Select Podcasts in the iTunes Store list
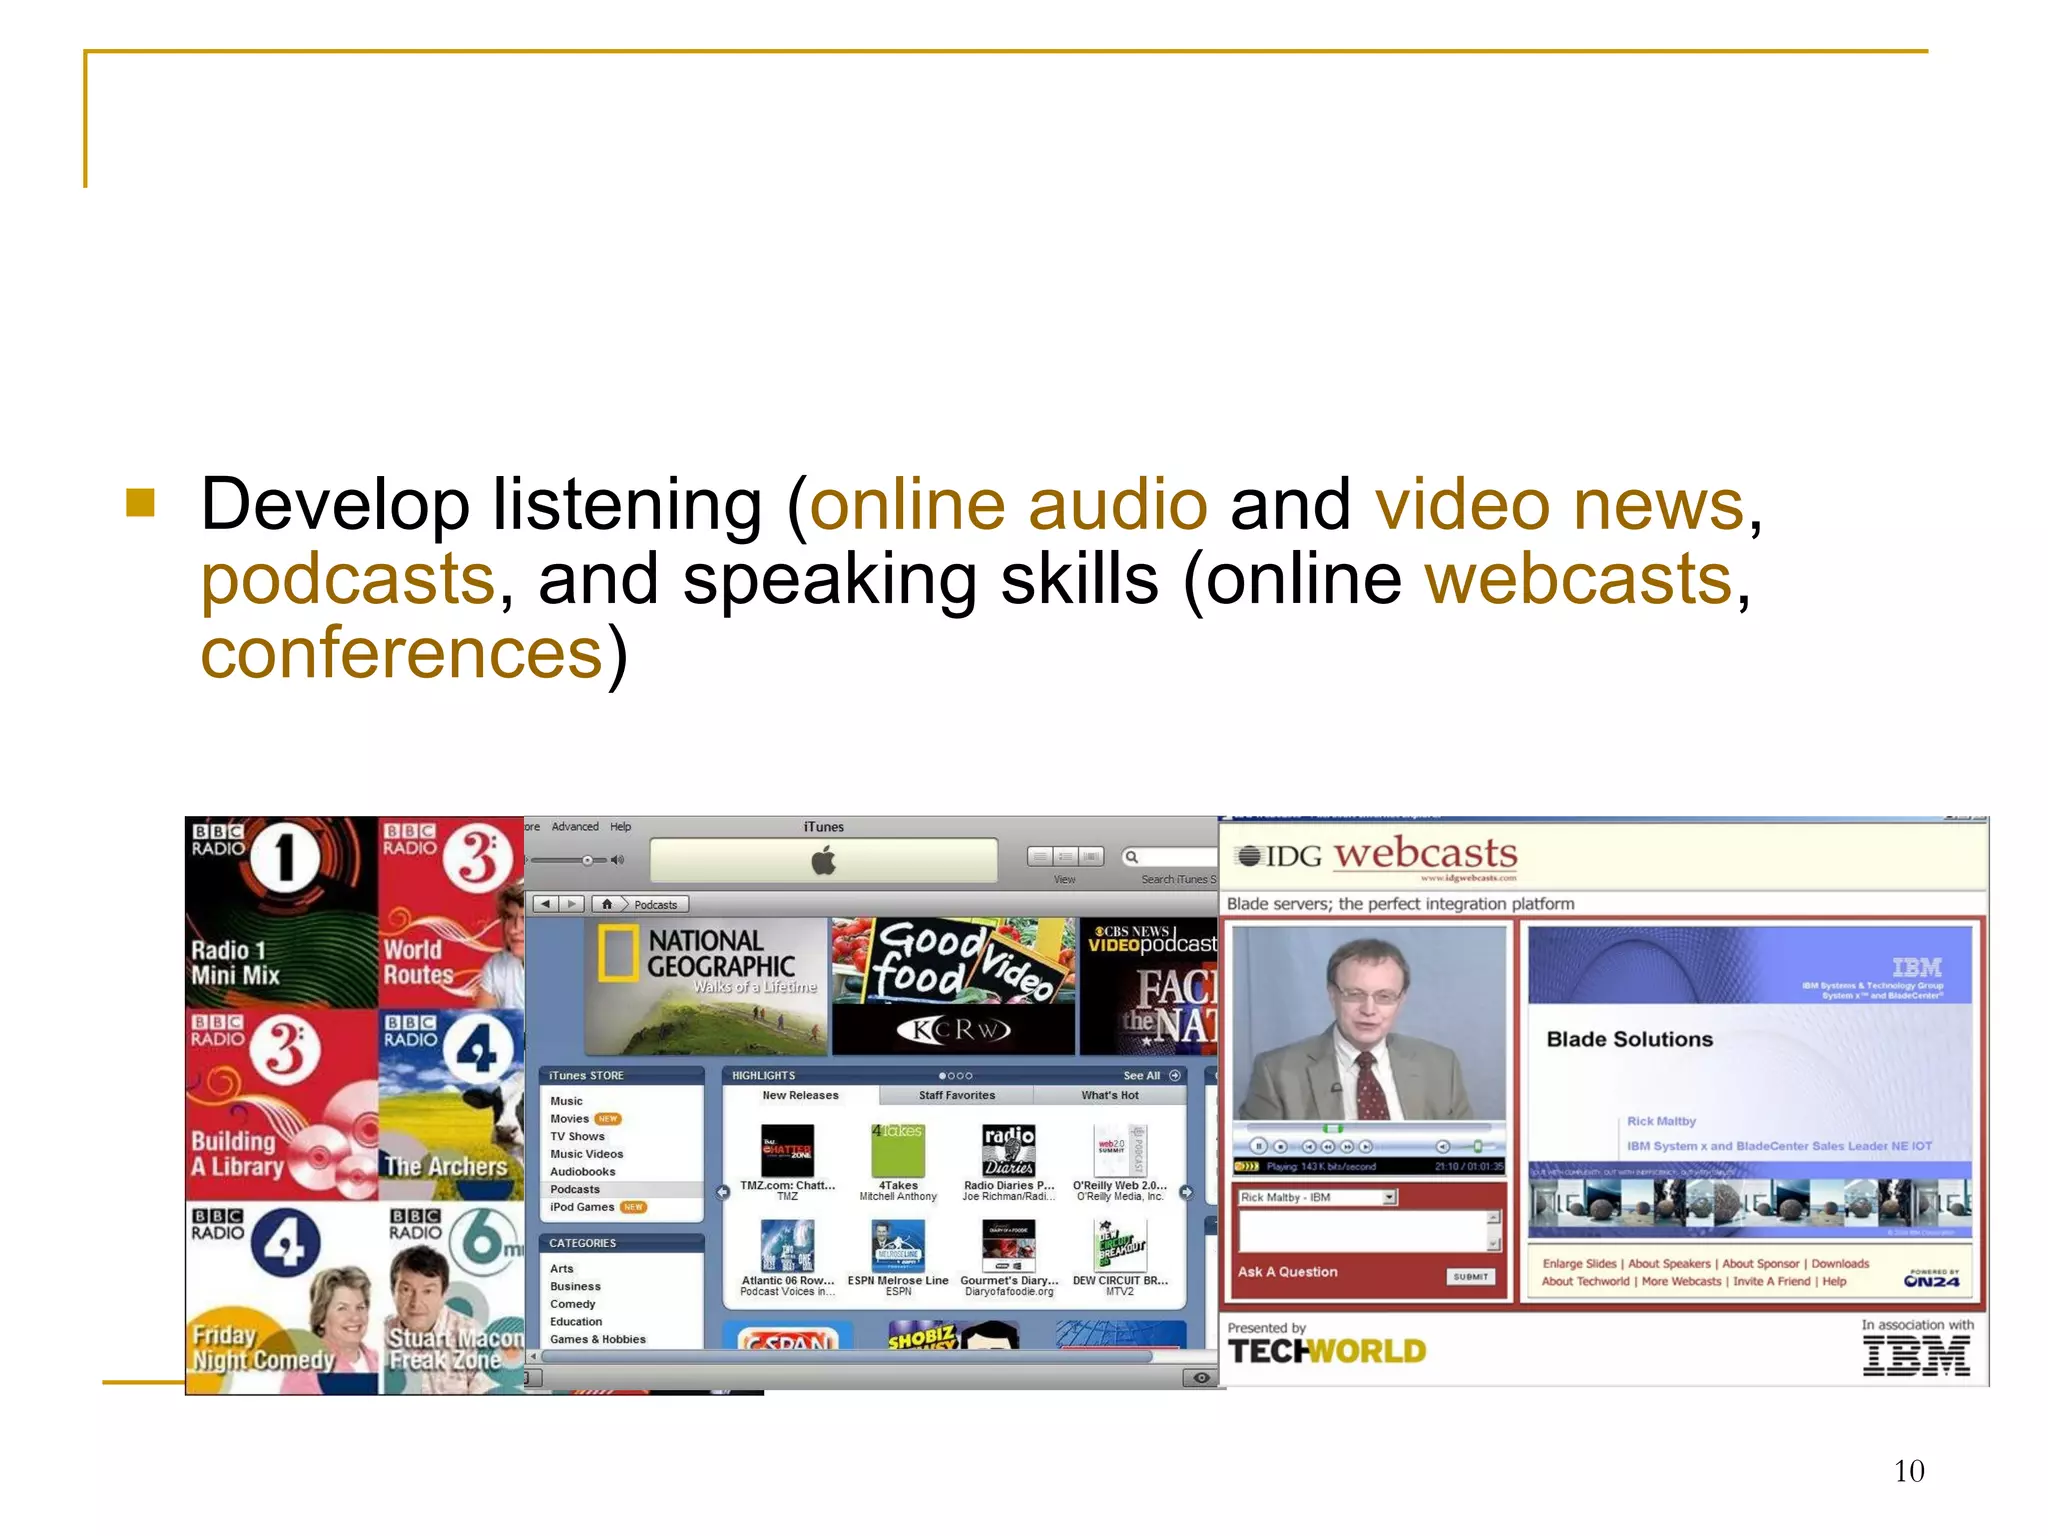This screenshot has width=2048, height=1536. tap(621, 1190)
